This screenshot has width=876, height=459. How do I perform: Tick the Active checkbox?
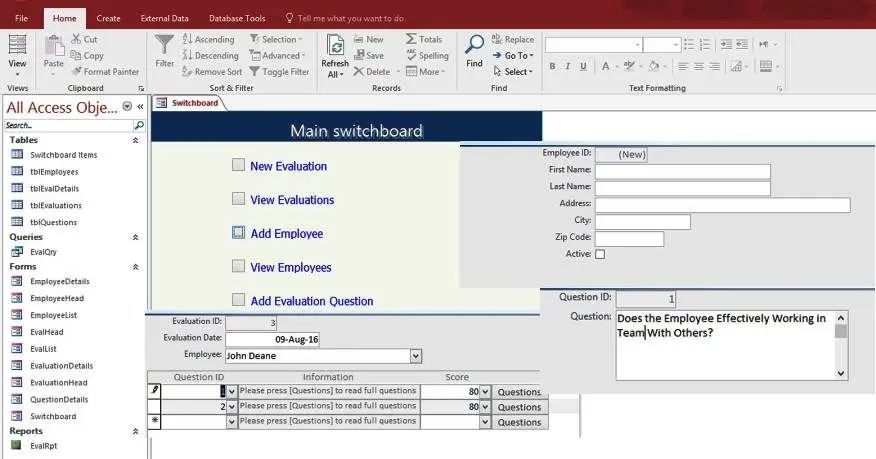[x=600, y=254]
